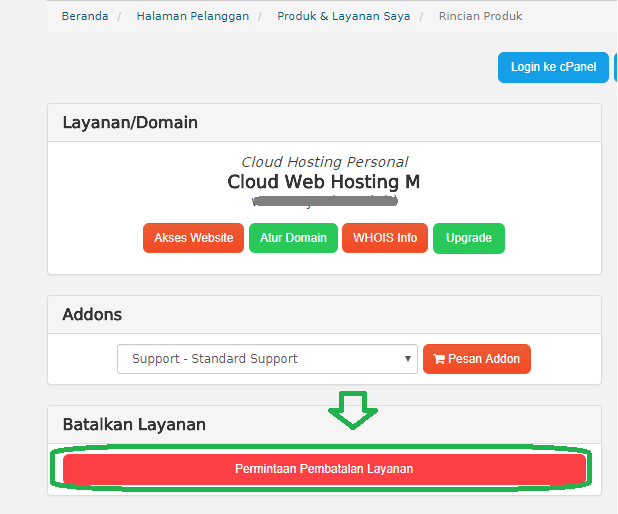Go to Beranda in the breadcrumb
This screenshot has width=618, height=514.
85,16
